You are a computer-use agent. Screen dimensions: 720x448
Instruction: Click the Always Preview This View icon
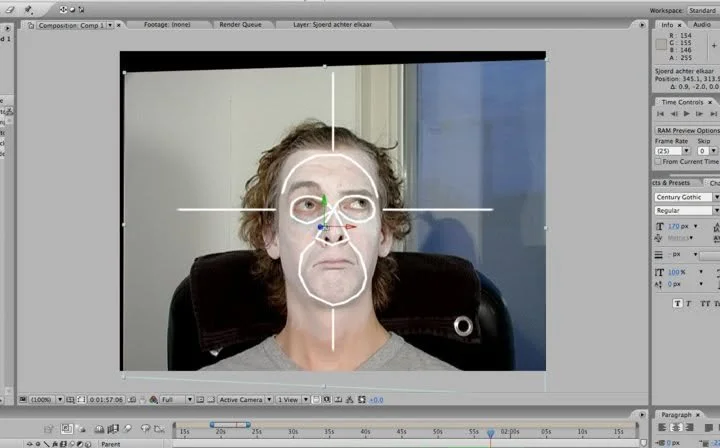pos(23,400)
